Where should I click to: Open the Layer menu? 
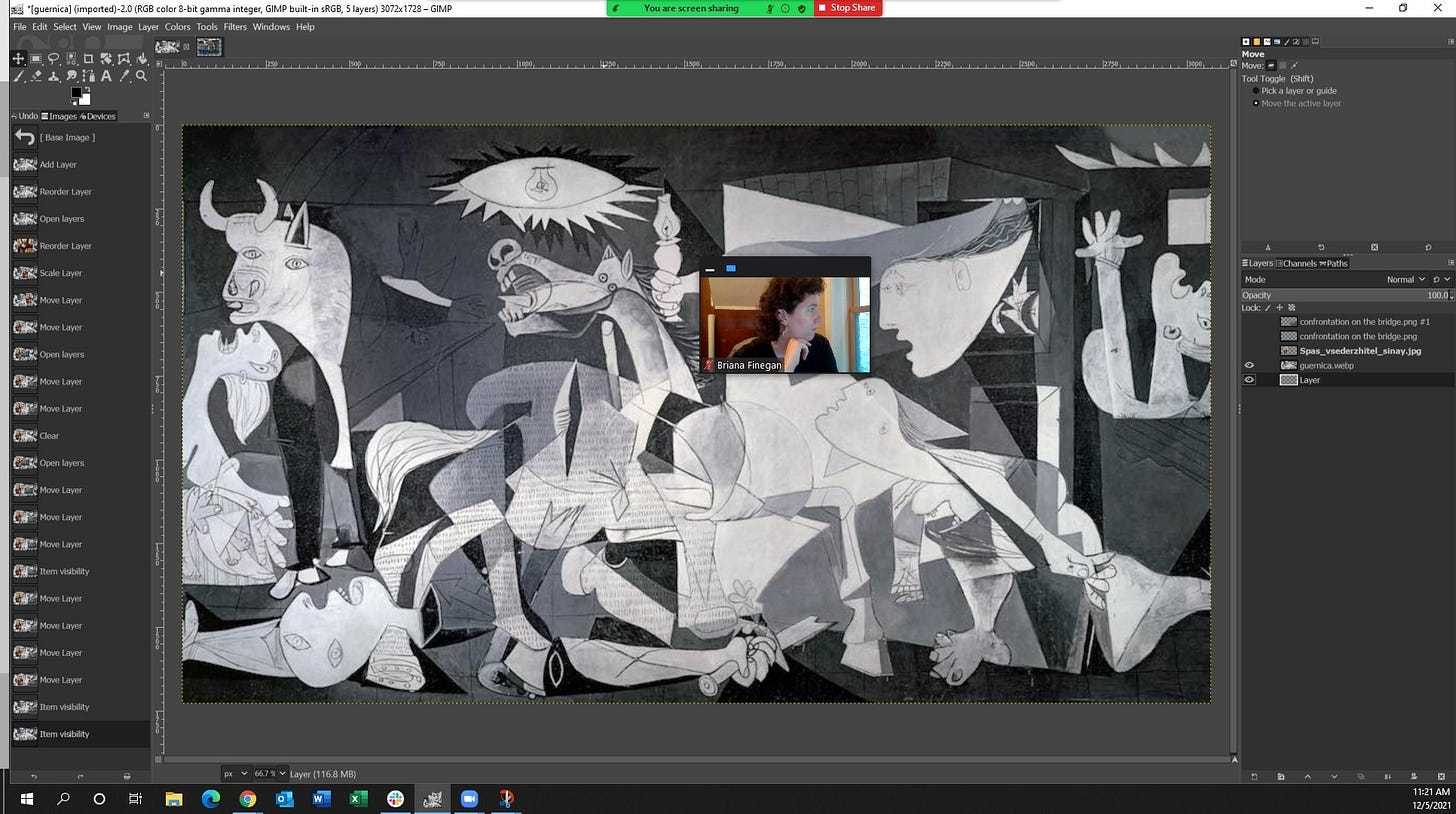(148, 27)
